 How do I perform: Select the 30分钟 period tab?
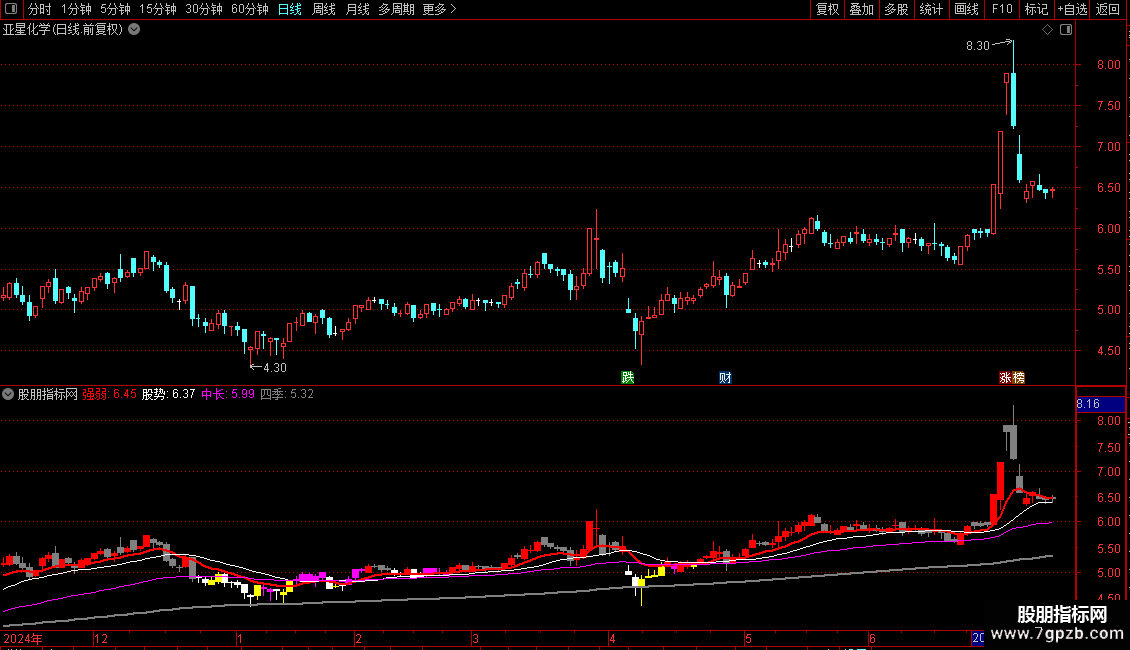[x=203, y=9]
